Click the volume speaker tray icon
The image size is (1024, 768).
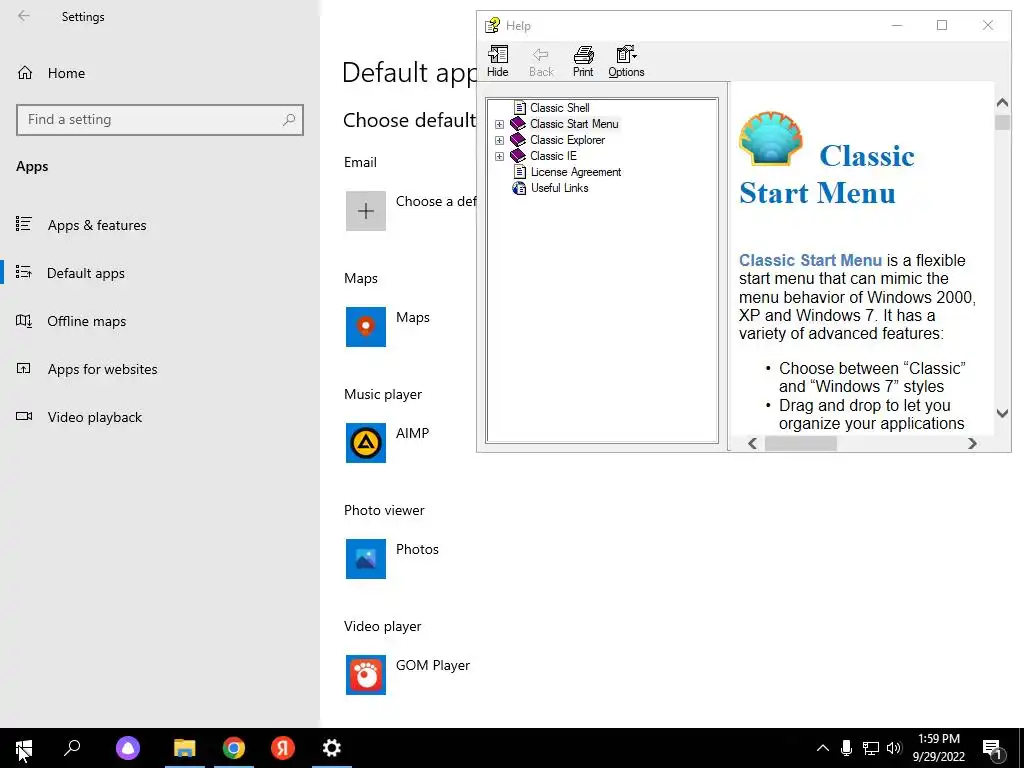point(894,748)
